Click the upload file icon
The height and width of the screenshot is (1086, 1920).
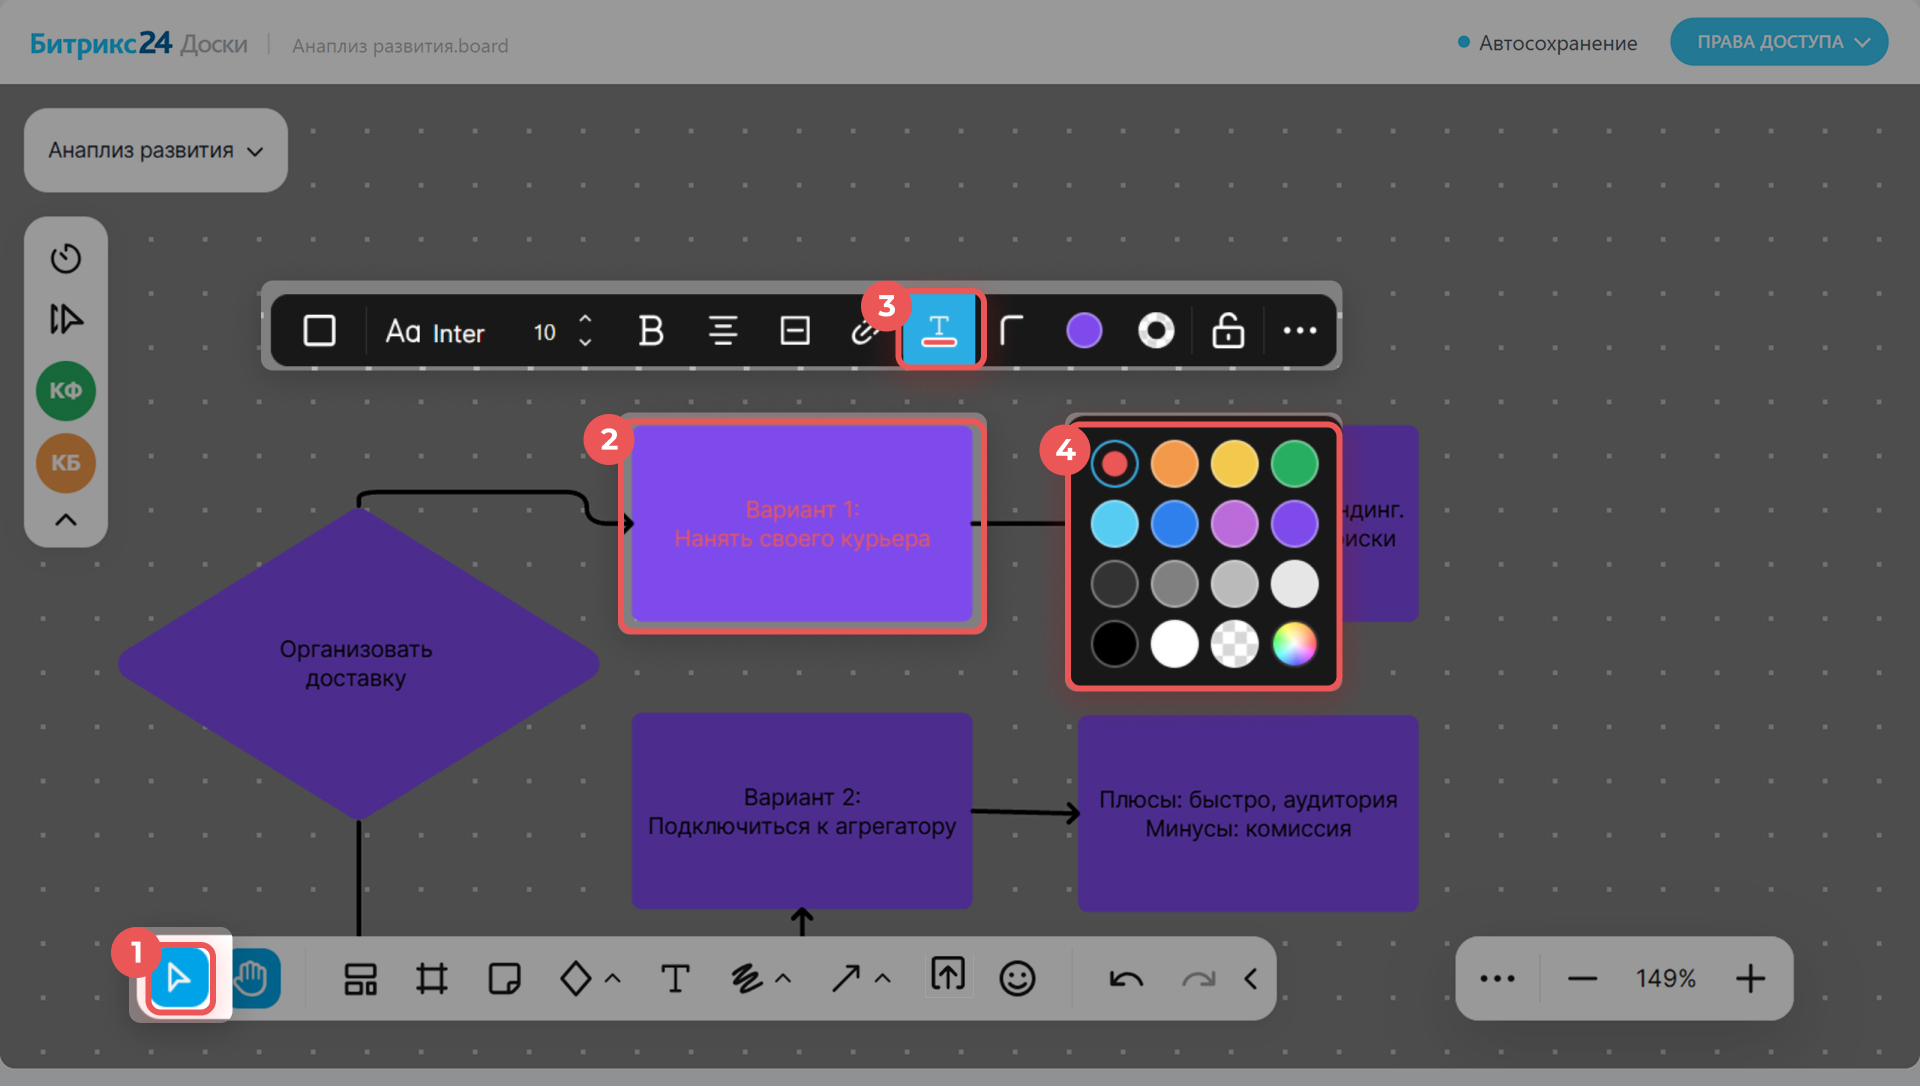(x=947, y=974)
